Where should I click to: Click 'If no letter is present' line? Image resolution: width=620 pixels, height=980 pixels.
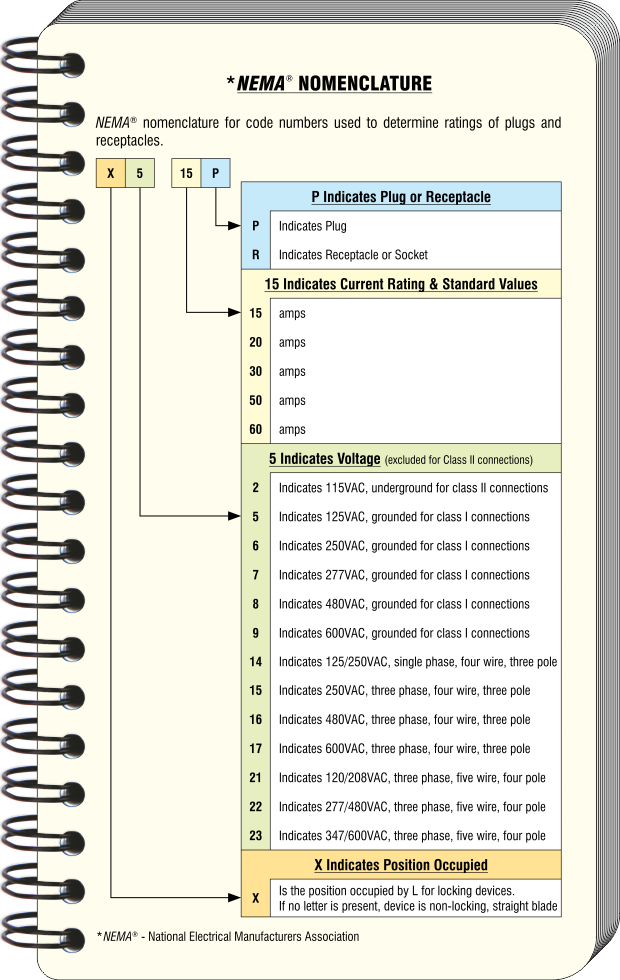coord(418,906)
